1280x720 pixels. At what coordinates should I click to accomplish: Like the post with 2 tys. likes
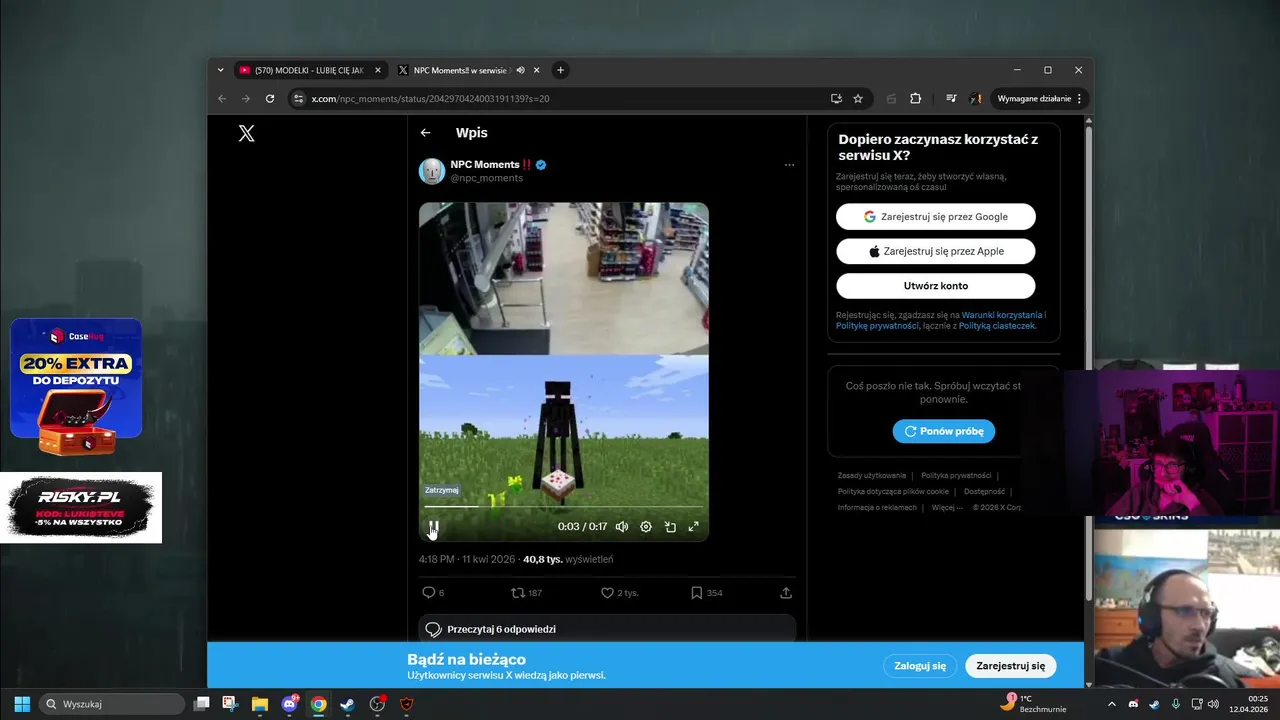click(619, 593)
